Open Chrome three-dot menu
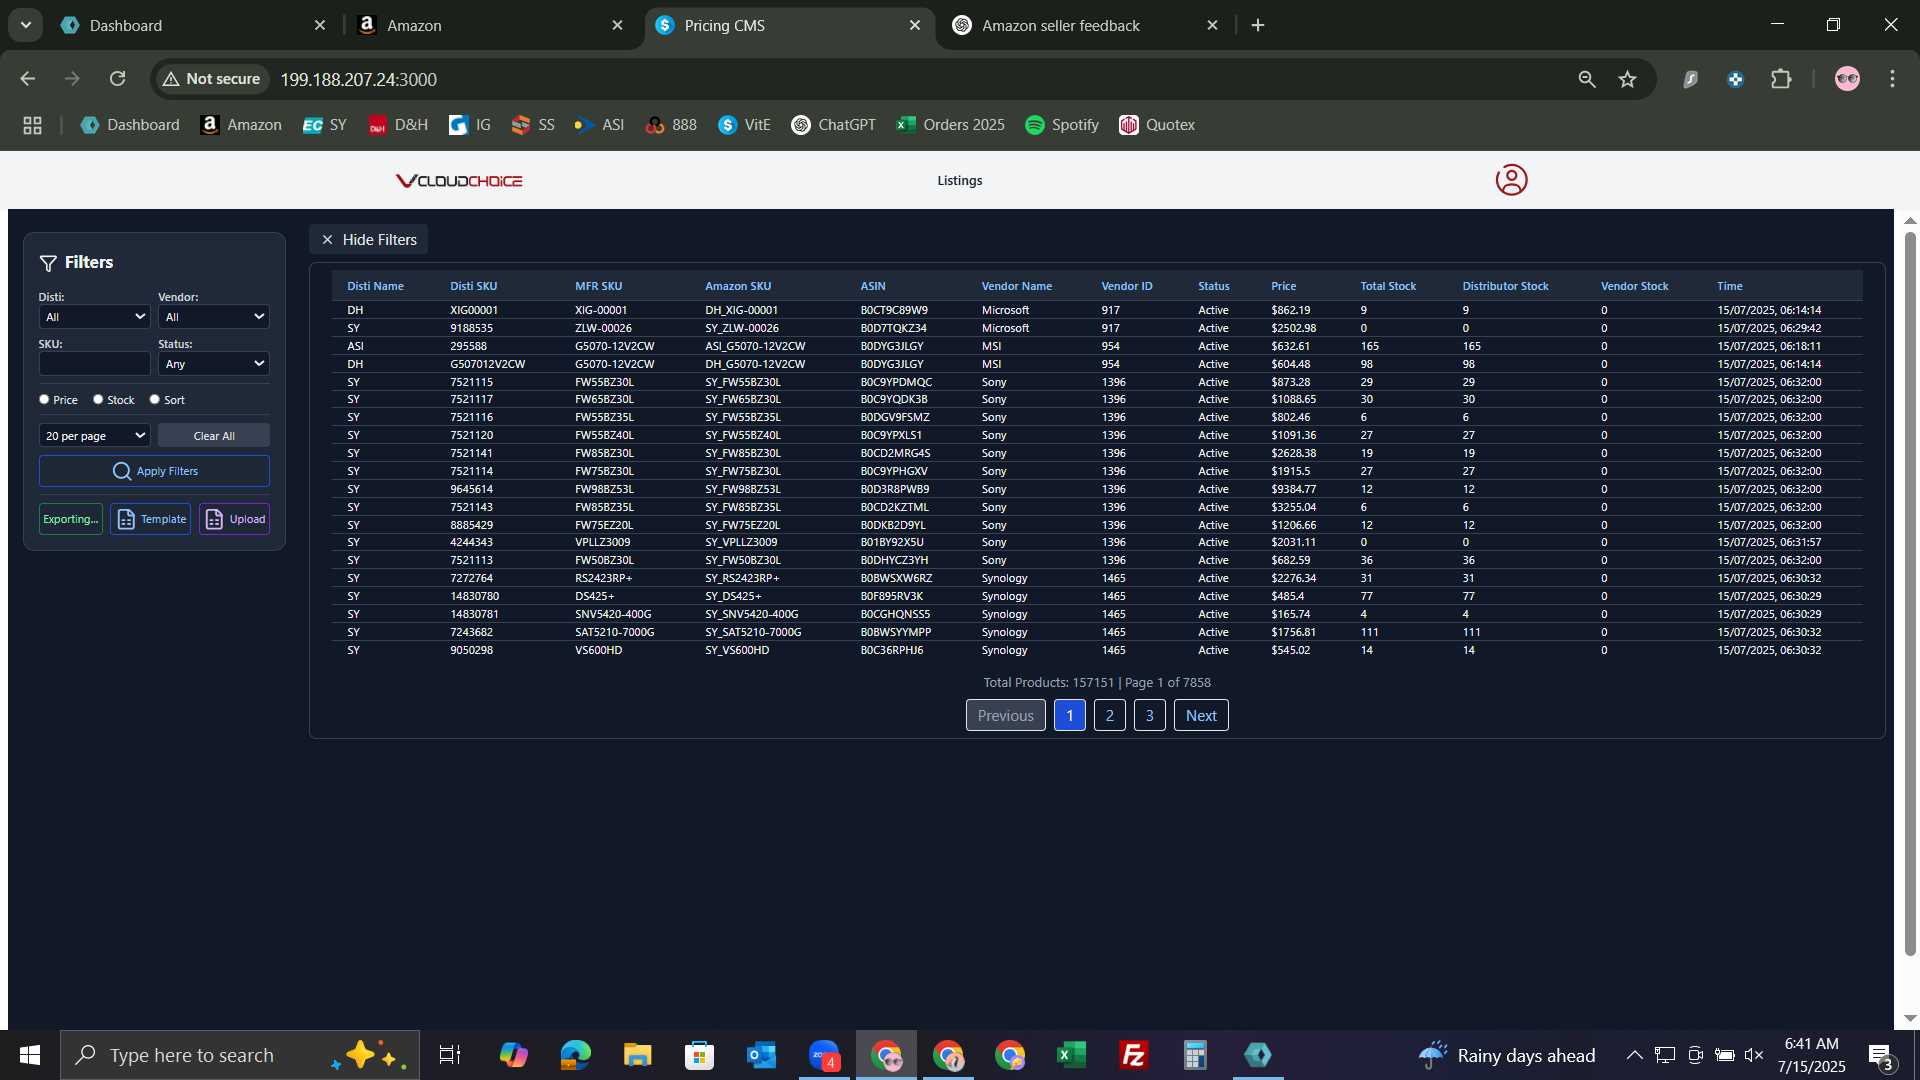 (x=1892, y=79)
